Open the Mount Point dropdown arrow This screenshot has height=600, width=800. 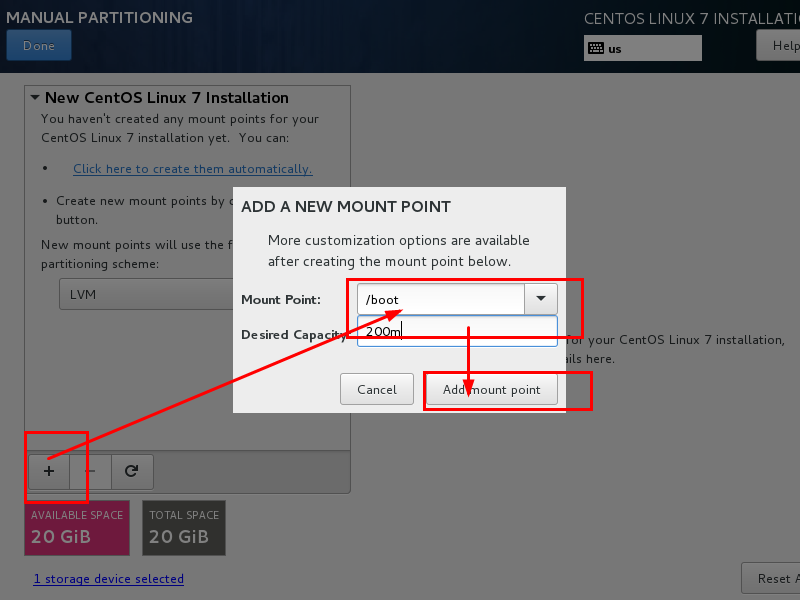click(x=541, y=299)
